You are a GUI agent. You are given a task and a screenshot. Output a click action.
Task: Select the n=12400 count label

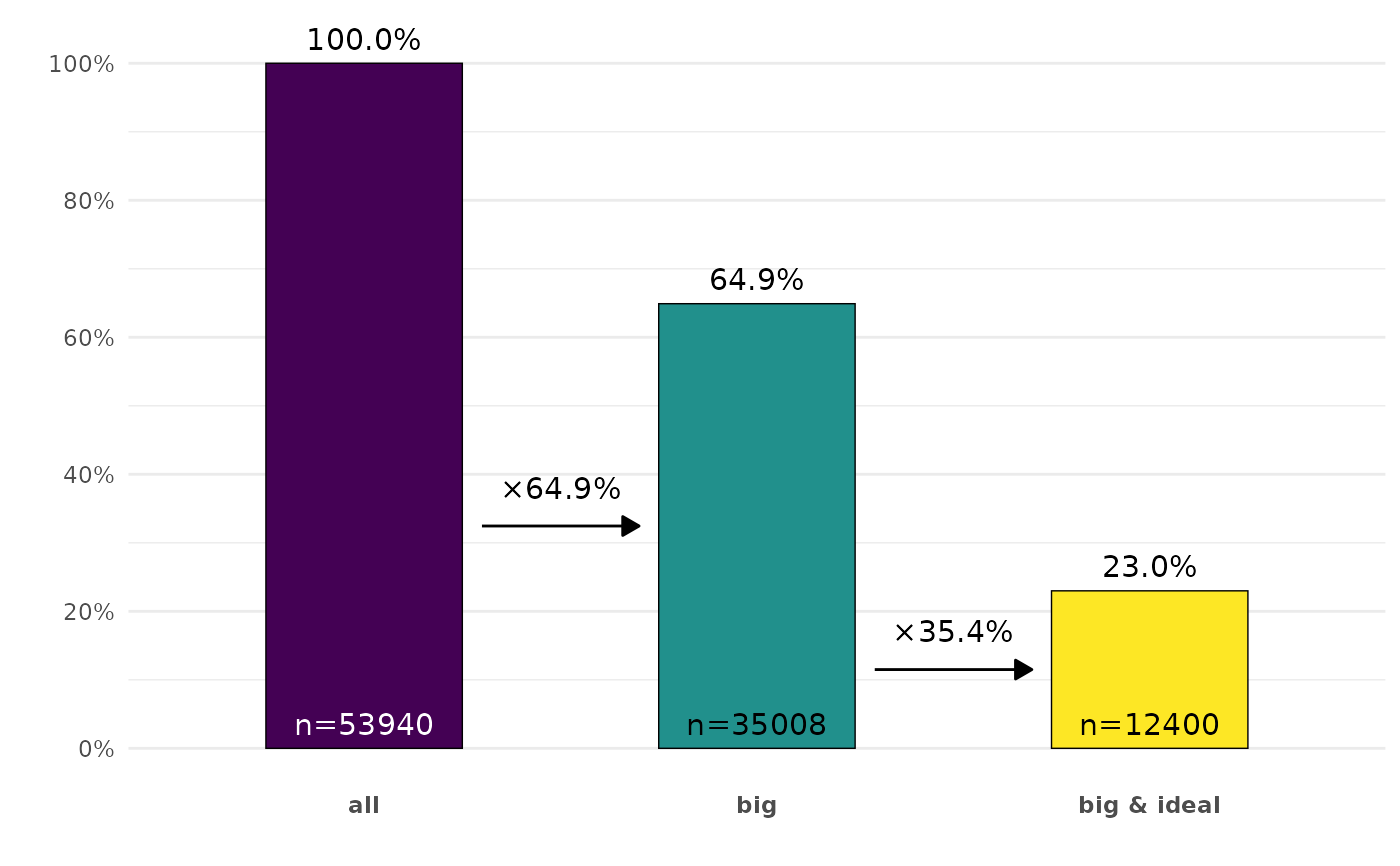click(x=1149, y=725)
